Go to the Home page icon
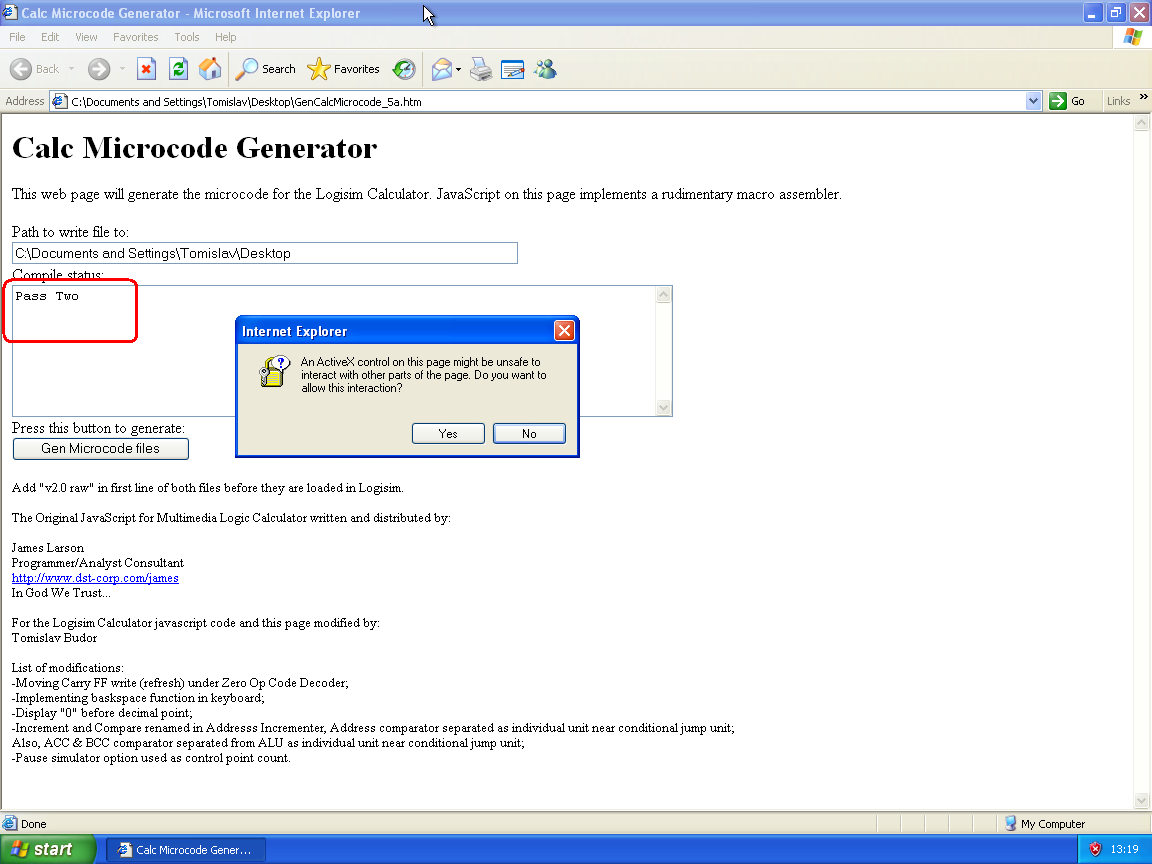 (210, 69)
